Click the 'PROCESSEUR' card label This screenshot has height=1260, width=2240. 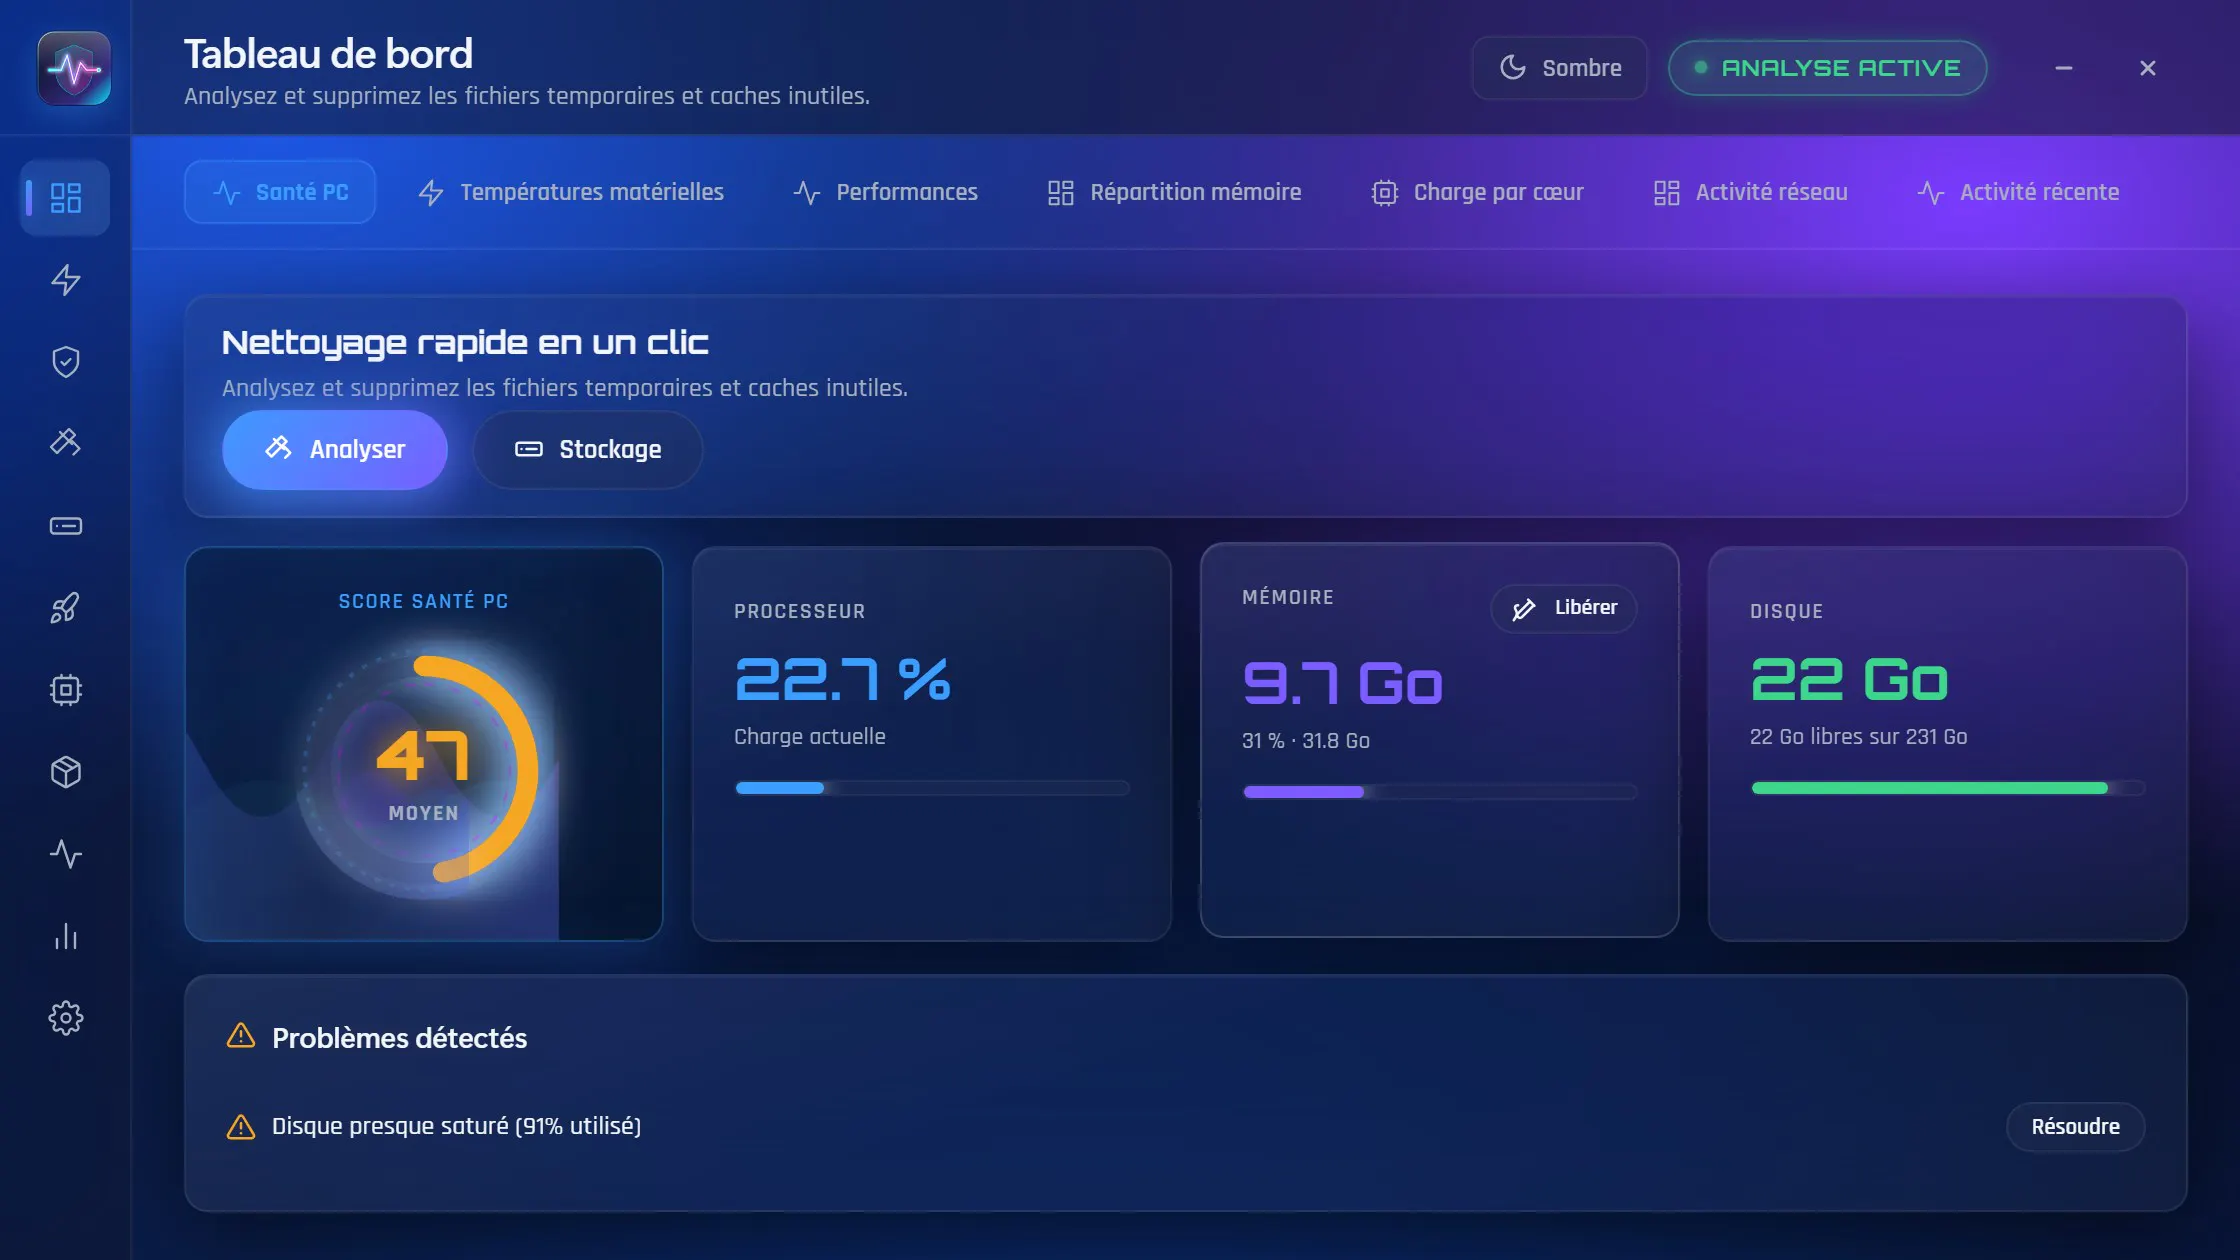799,611
